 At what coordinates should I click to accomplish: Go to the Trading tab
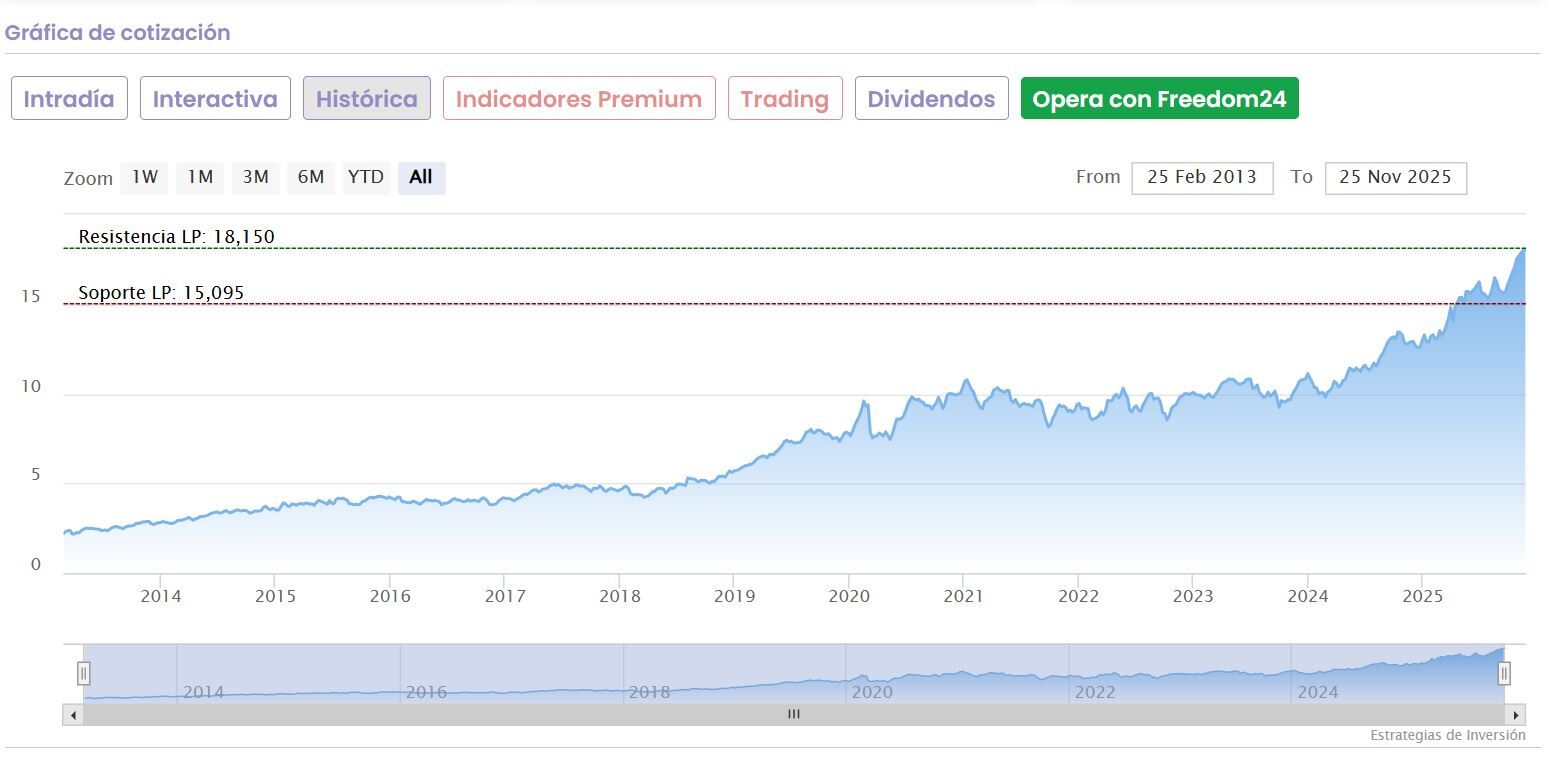[785, 99]
